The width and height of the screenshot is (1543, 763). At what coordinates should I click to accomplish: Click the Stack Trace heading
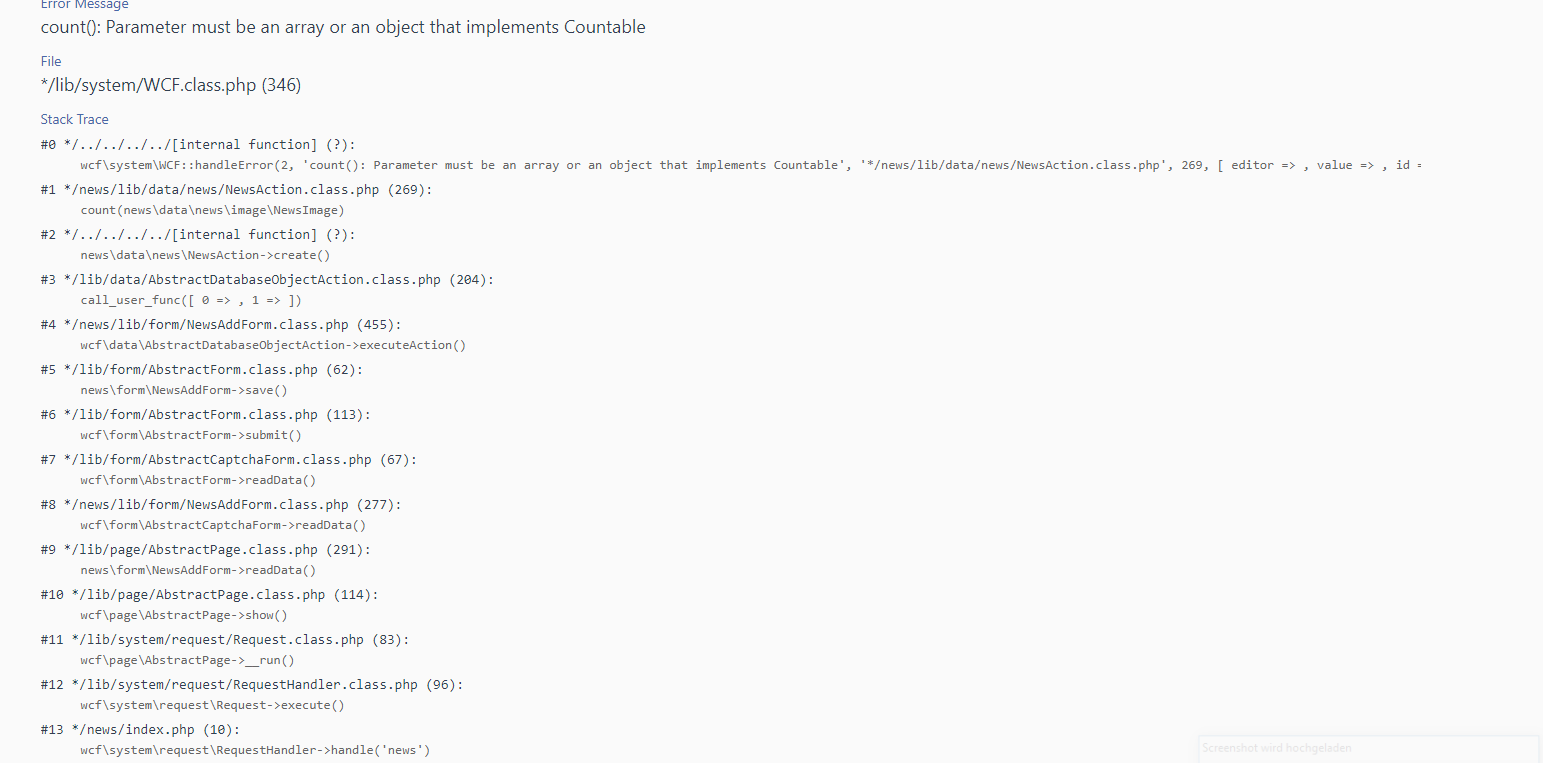(x=75, y=119)
